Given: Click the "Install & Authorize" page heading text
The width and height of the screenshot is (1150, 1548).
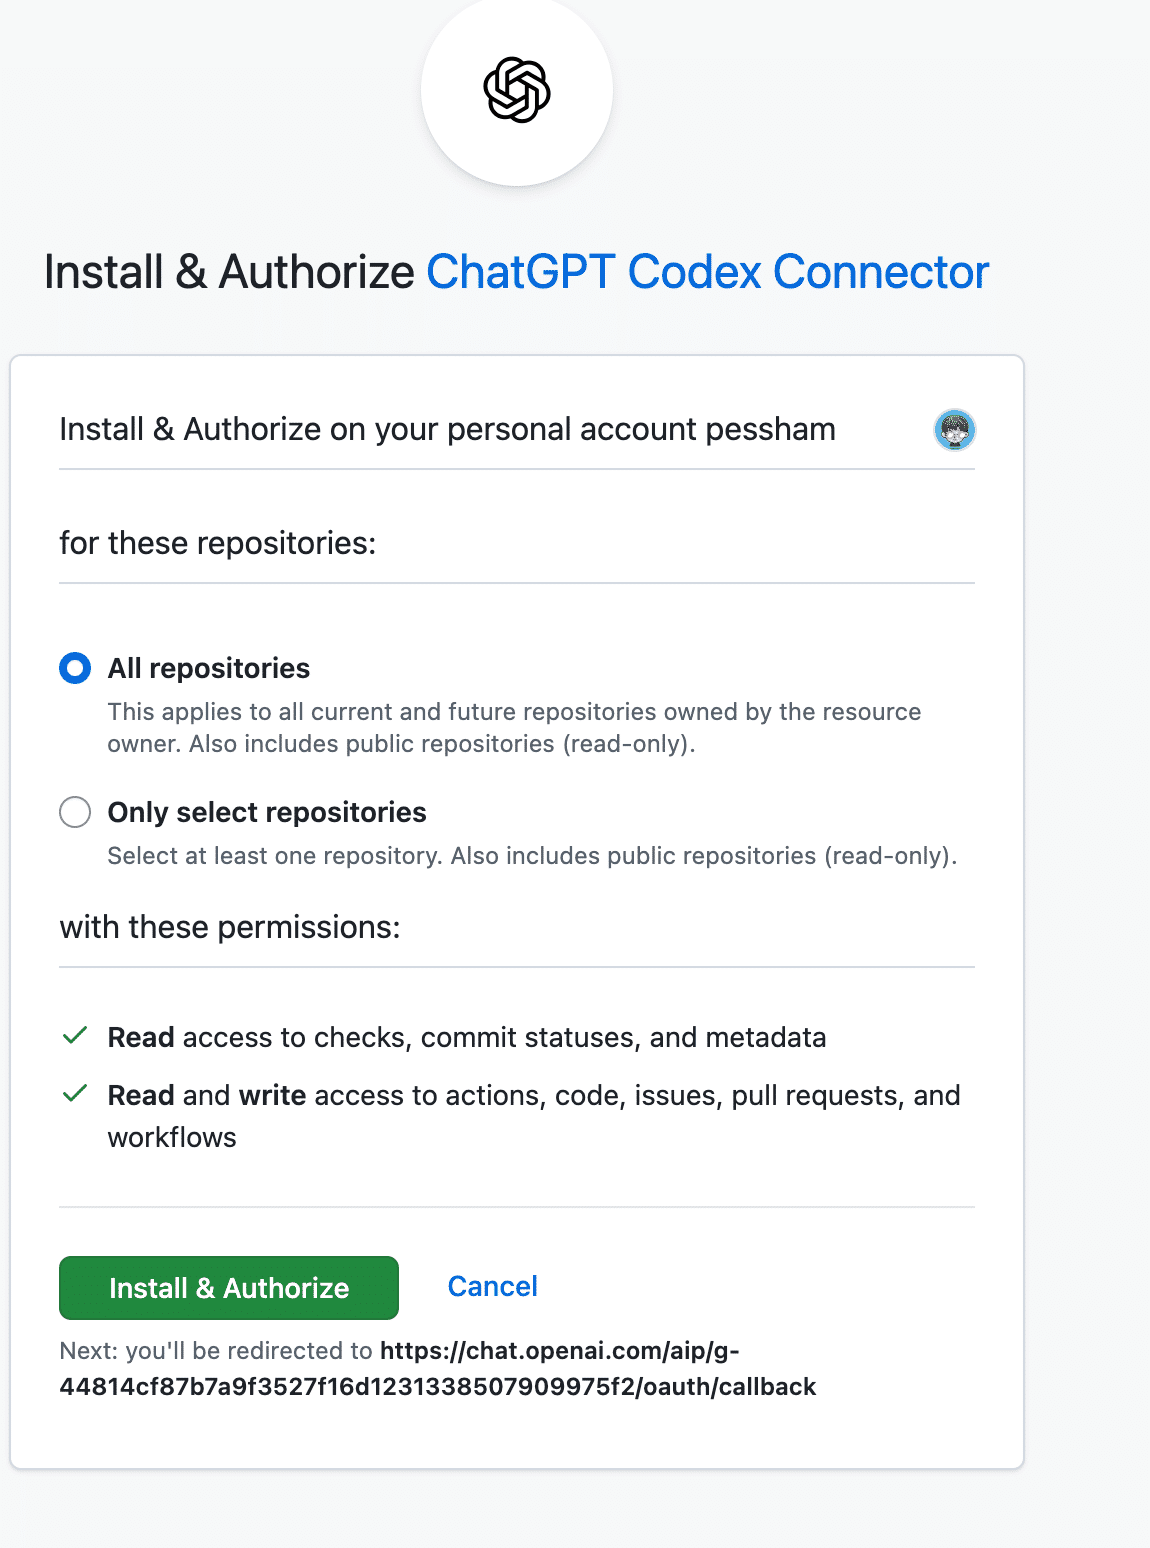Looking at the screenshot, I should pyautogui.click(x=229, y=272).
